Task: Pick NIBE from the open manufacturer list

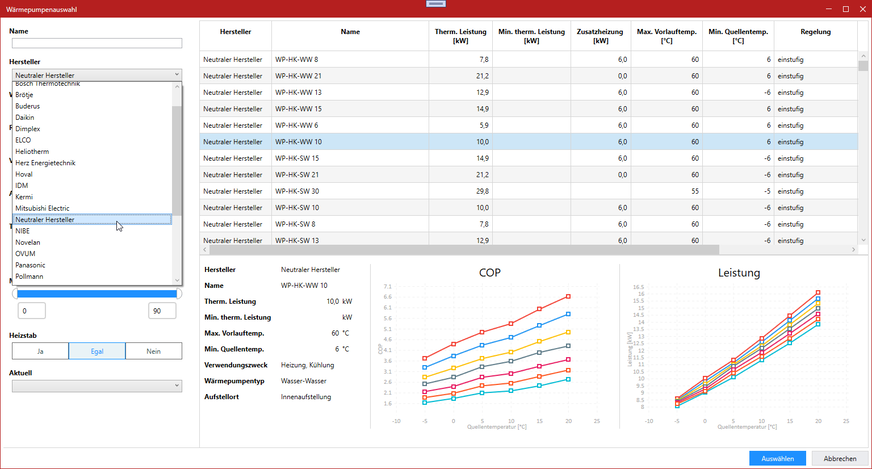Action: point(23,231)
